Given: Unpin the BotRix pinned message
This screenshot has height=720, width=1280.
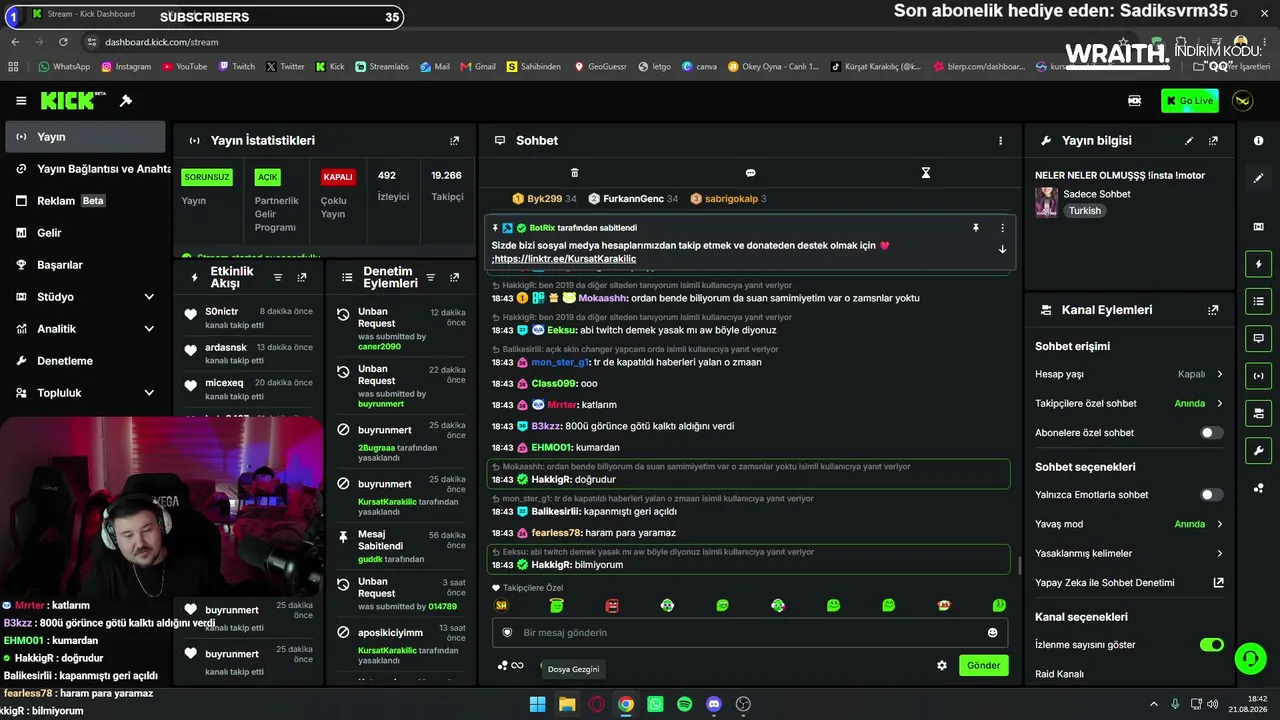Looking at the screenshot, I should click(976, 228).
